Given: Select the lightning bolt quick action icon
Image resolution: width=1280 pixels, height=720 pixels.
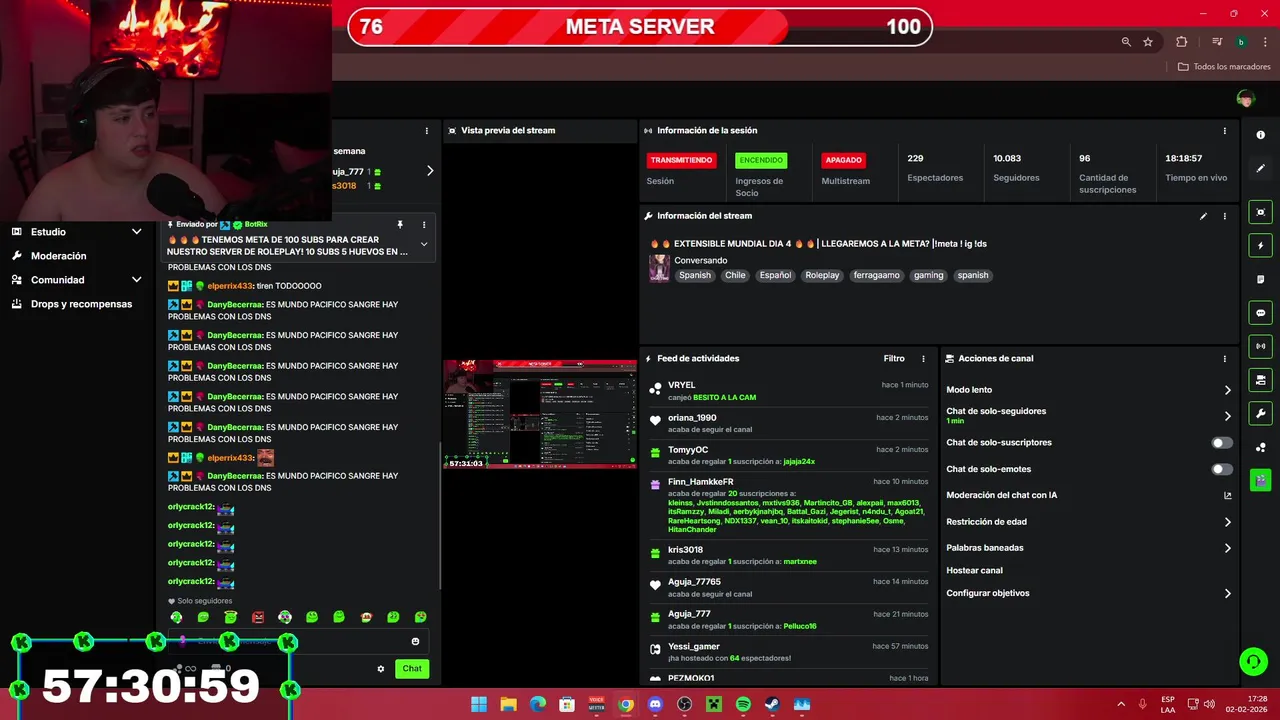Looking at the screenshot, I should tap(1260, 246).
